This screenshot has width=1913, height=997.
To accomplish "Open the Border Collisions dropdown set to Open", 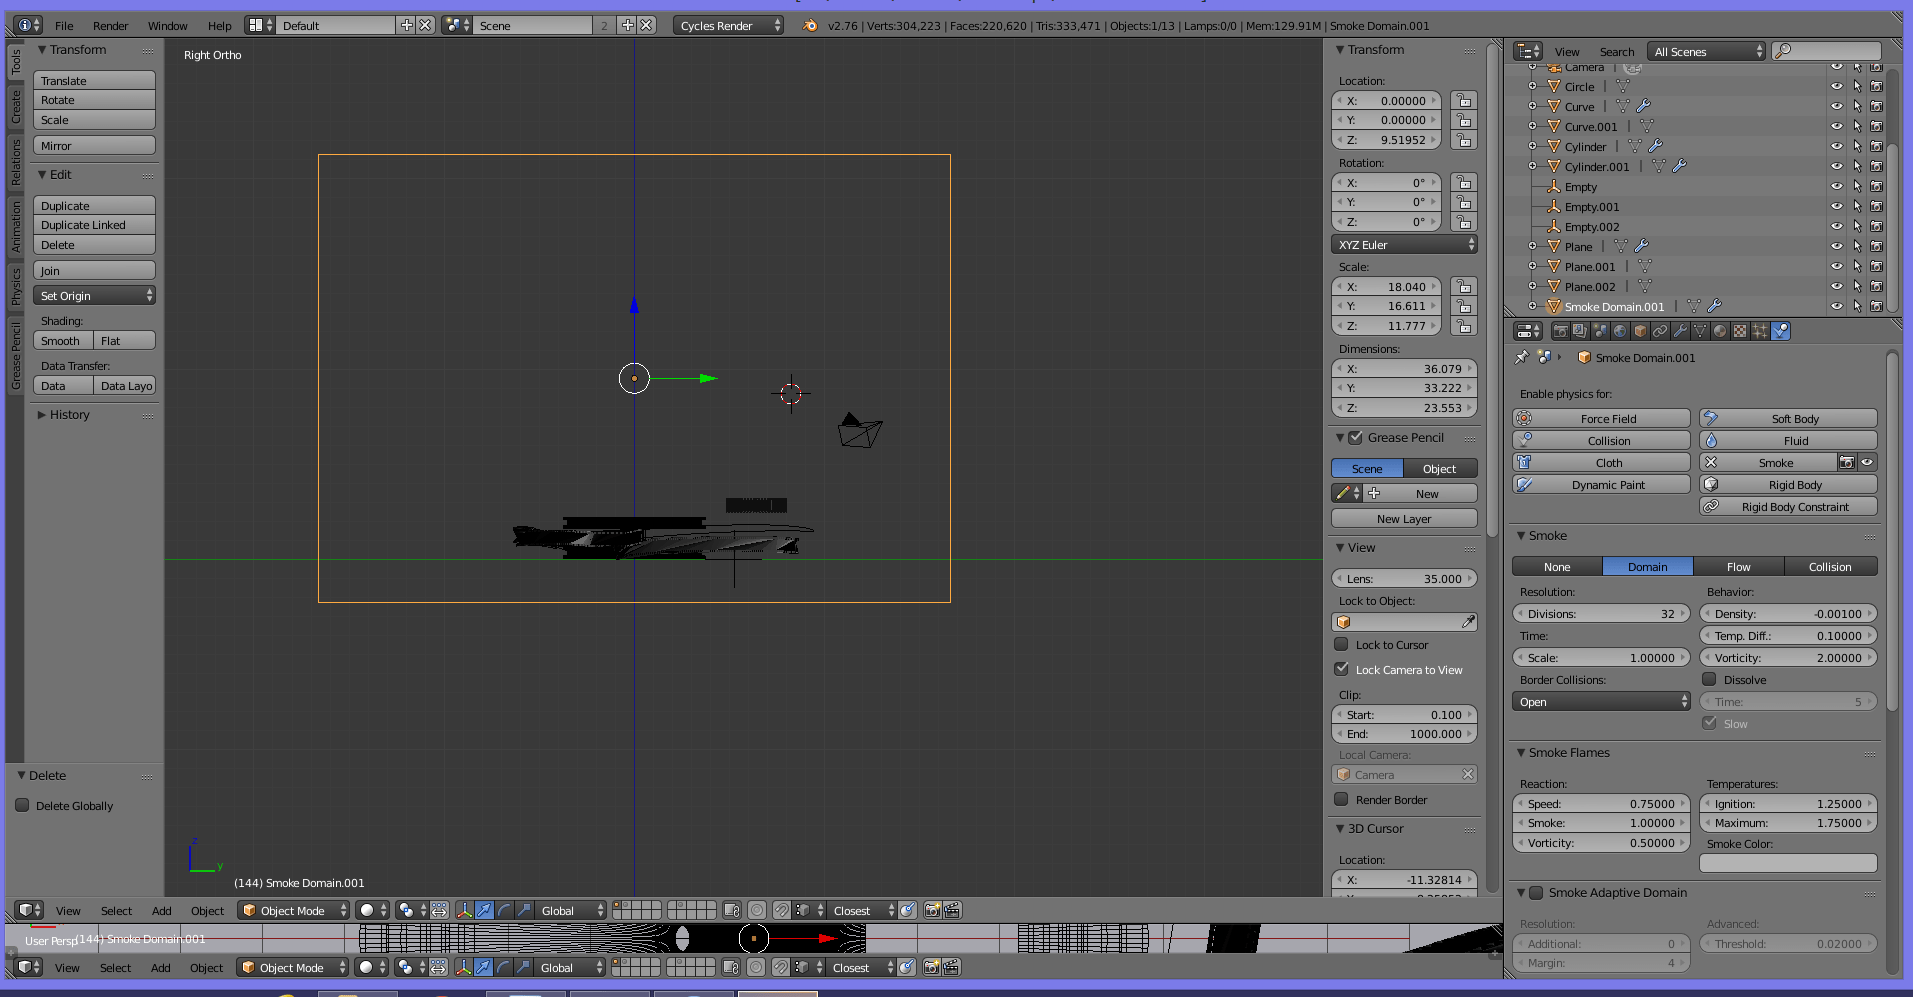I will [x=1600, y=701].
